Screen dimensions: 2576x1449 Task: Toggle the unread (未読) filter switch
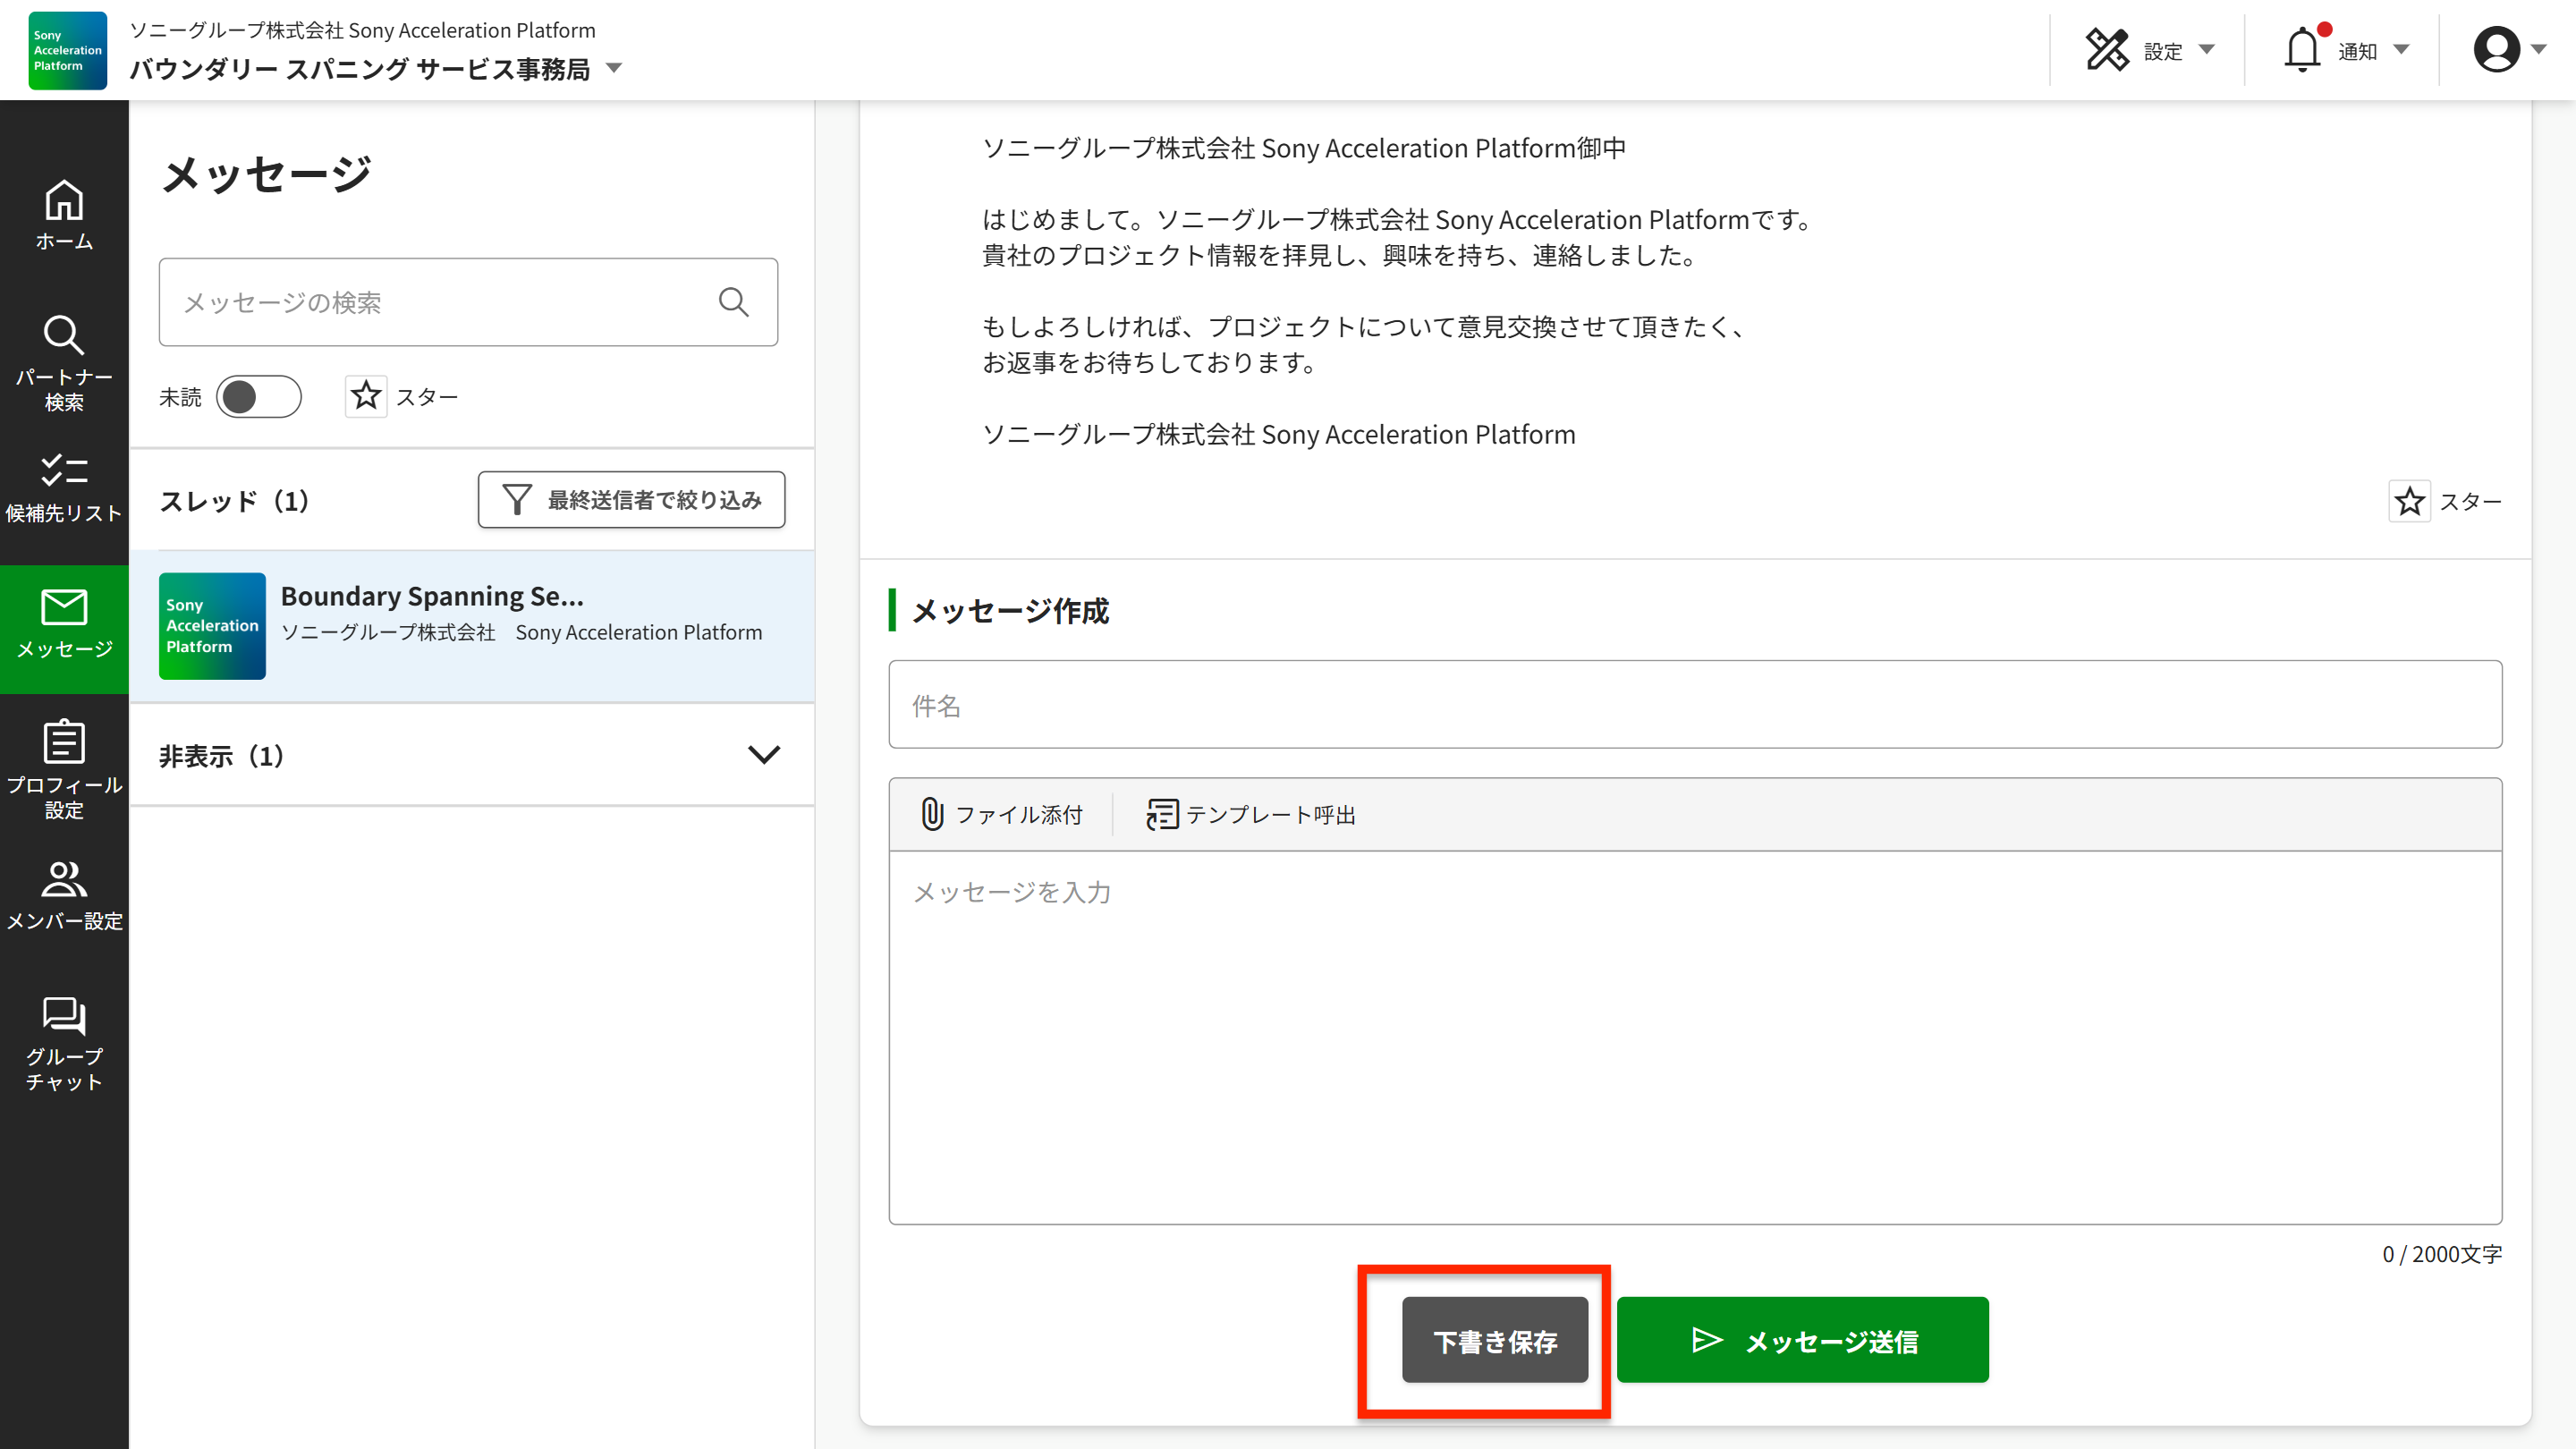coord(258,397)
